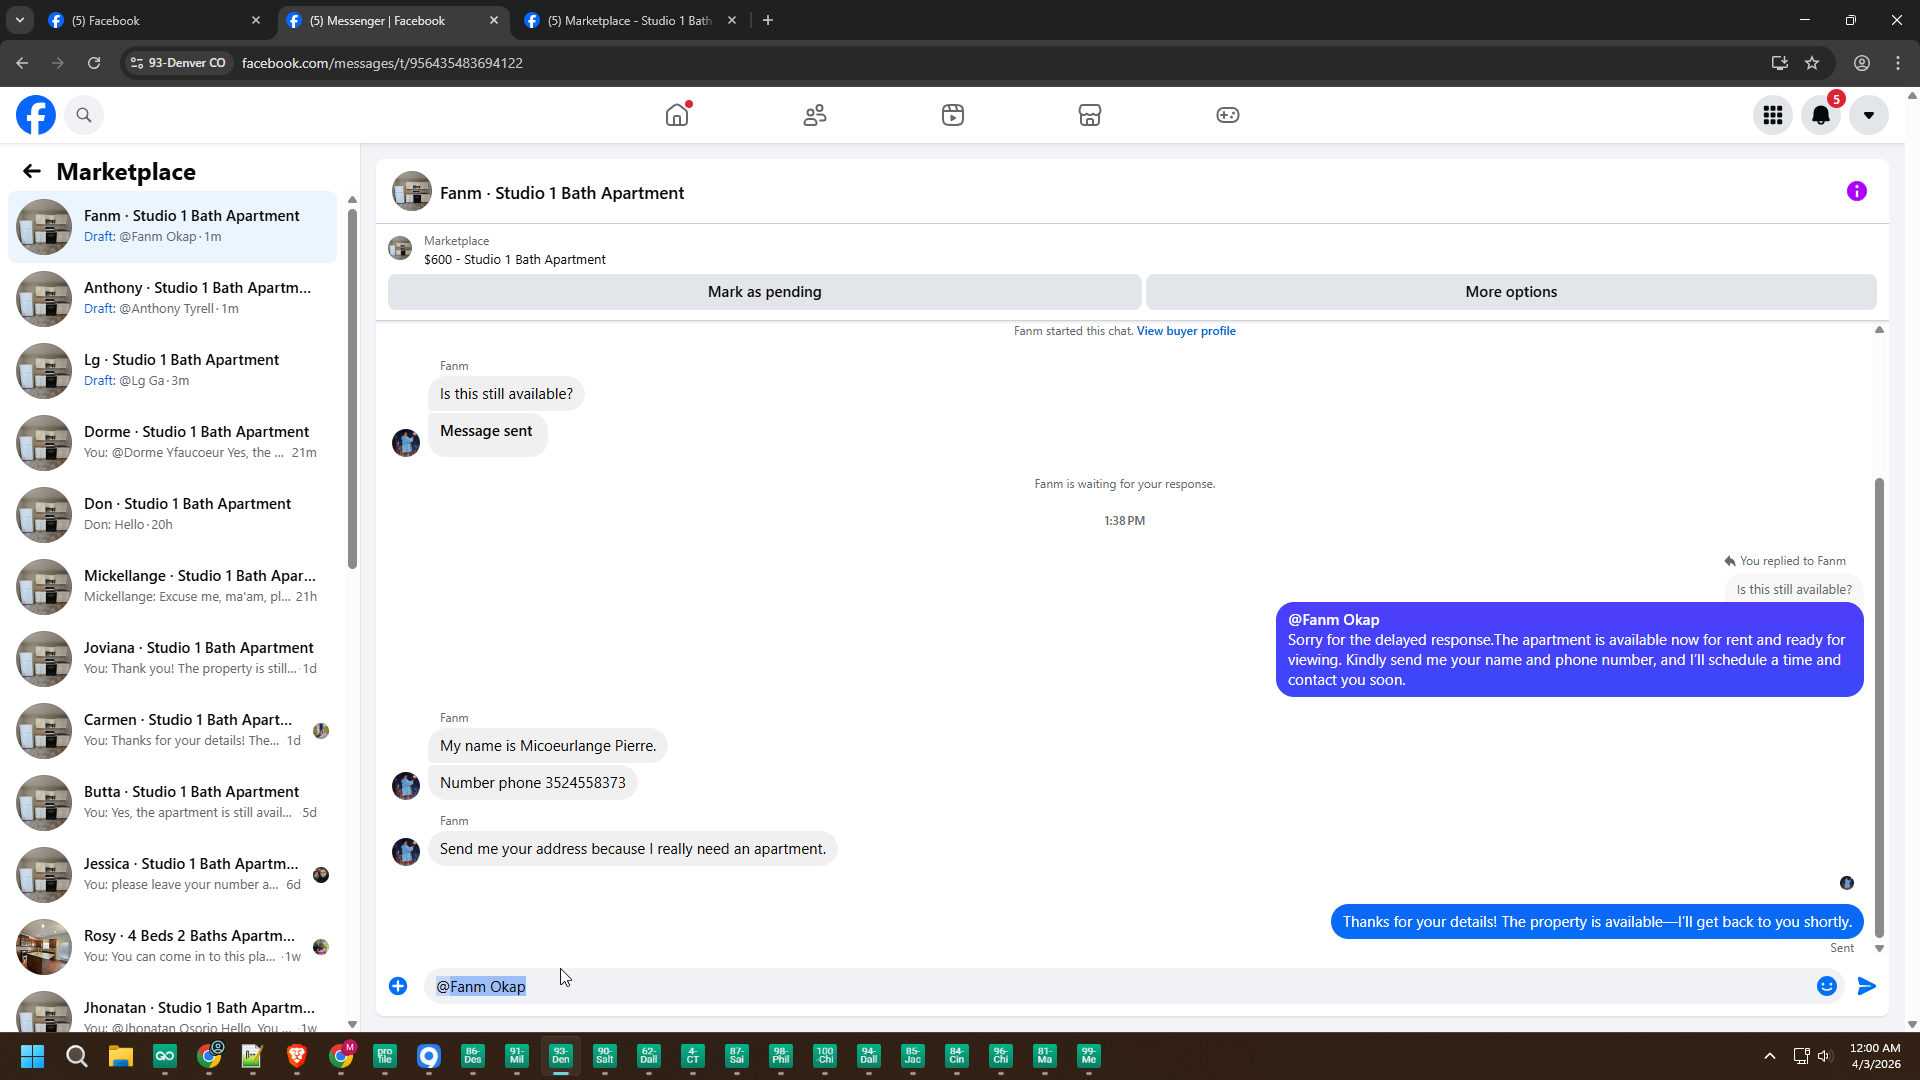Bookmark this page with the star icon
The image size is (1920, 1080).
click(x=1812, y=63)
